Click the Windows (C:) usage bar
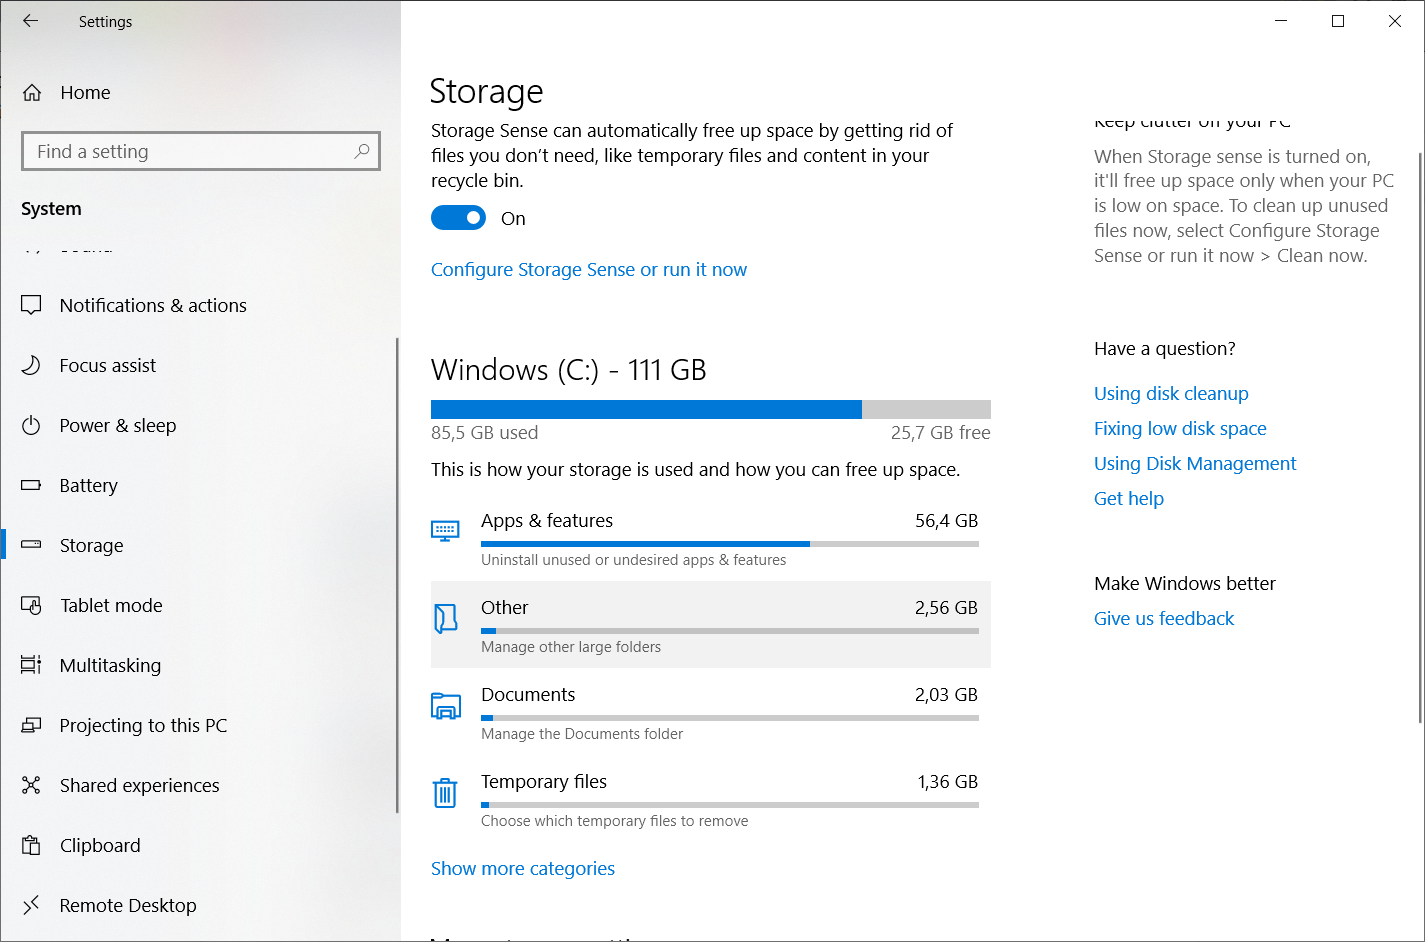This screenshot has width=1425, height=942. coord(711,409)
